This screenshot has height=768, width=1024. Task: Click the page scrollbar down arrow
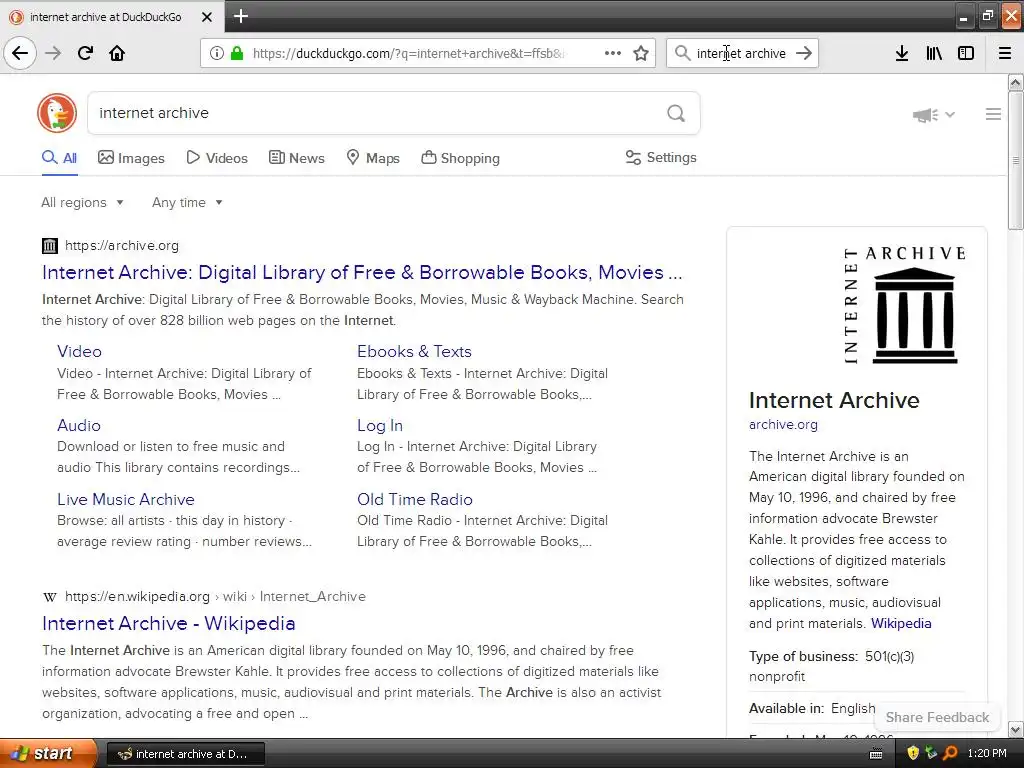[x=1015, y=729]
